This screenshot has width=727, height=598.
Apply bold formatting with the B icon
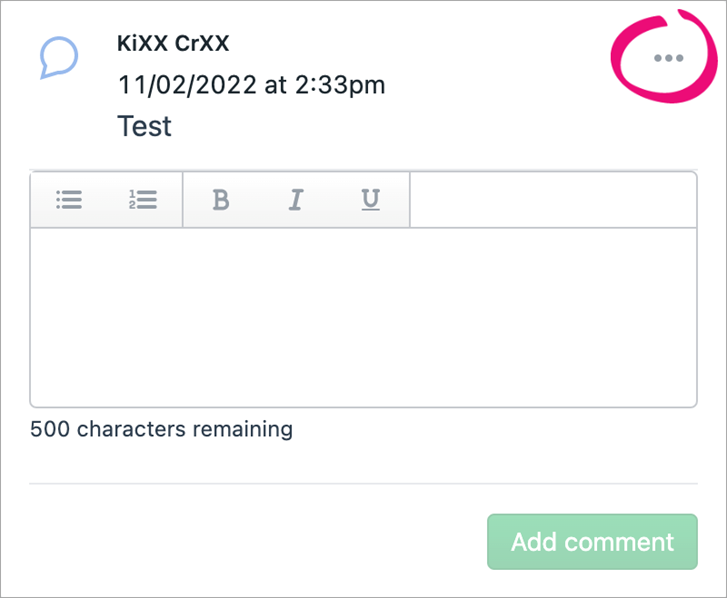(x=221, y=200)
